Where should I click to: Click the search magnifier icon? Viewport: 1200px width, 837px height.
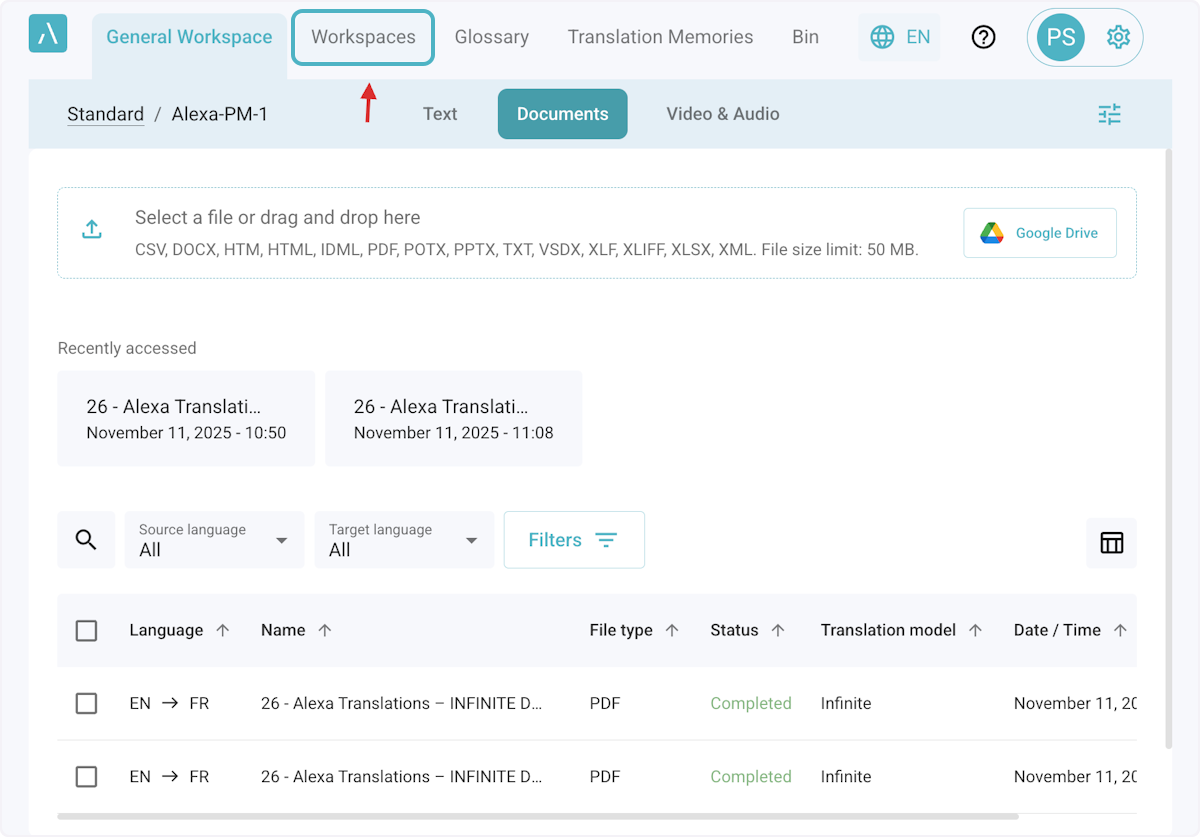click(86, 540)
